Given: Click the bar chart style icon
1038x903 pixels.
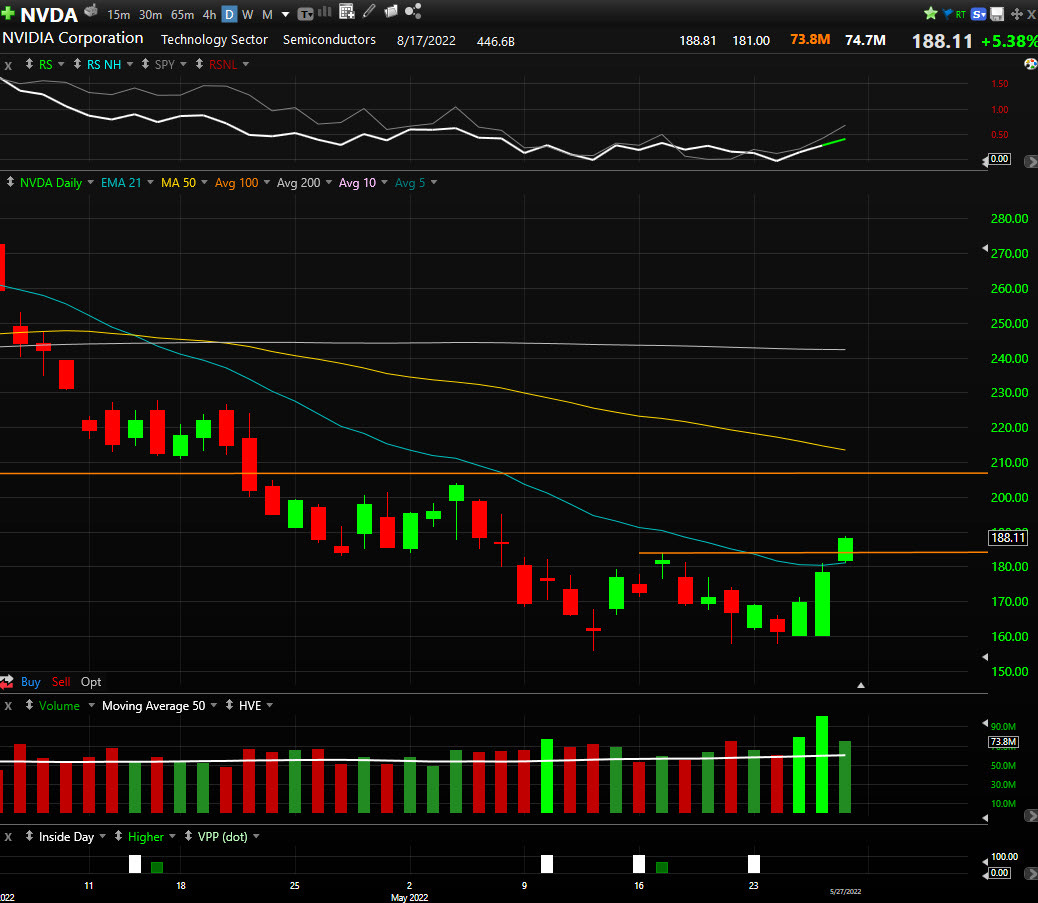Looking at the screenshot, I should point(325,11).
